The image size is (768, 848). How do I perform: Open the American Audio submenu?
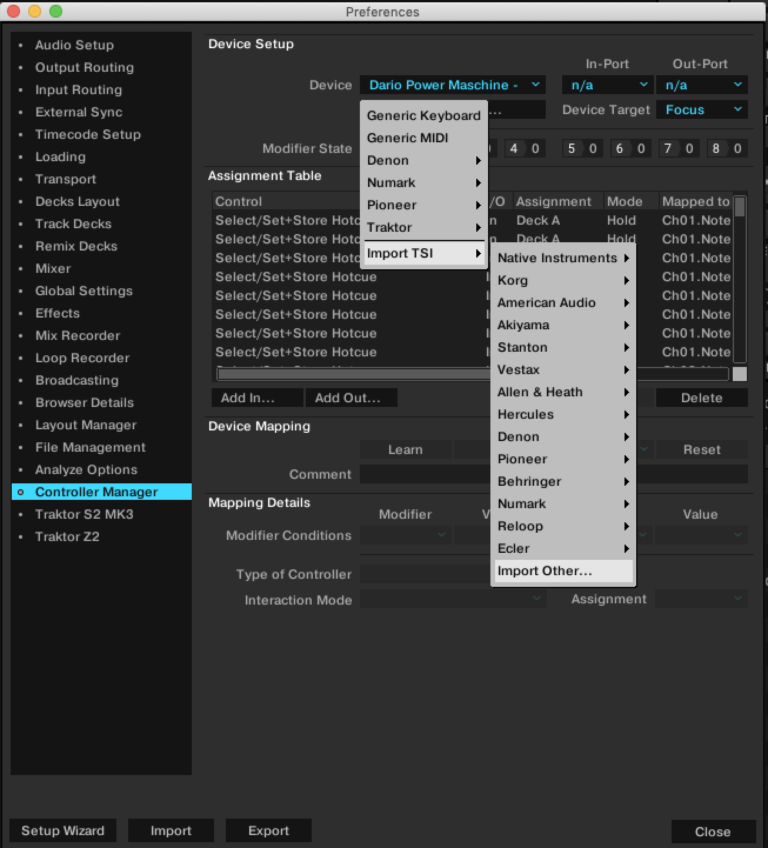562,303
